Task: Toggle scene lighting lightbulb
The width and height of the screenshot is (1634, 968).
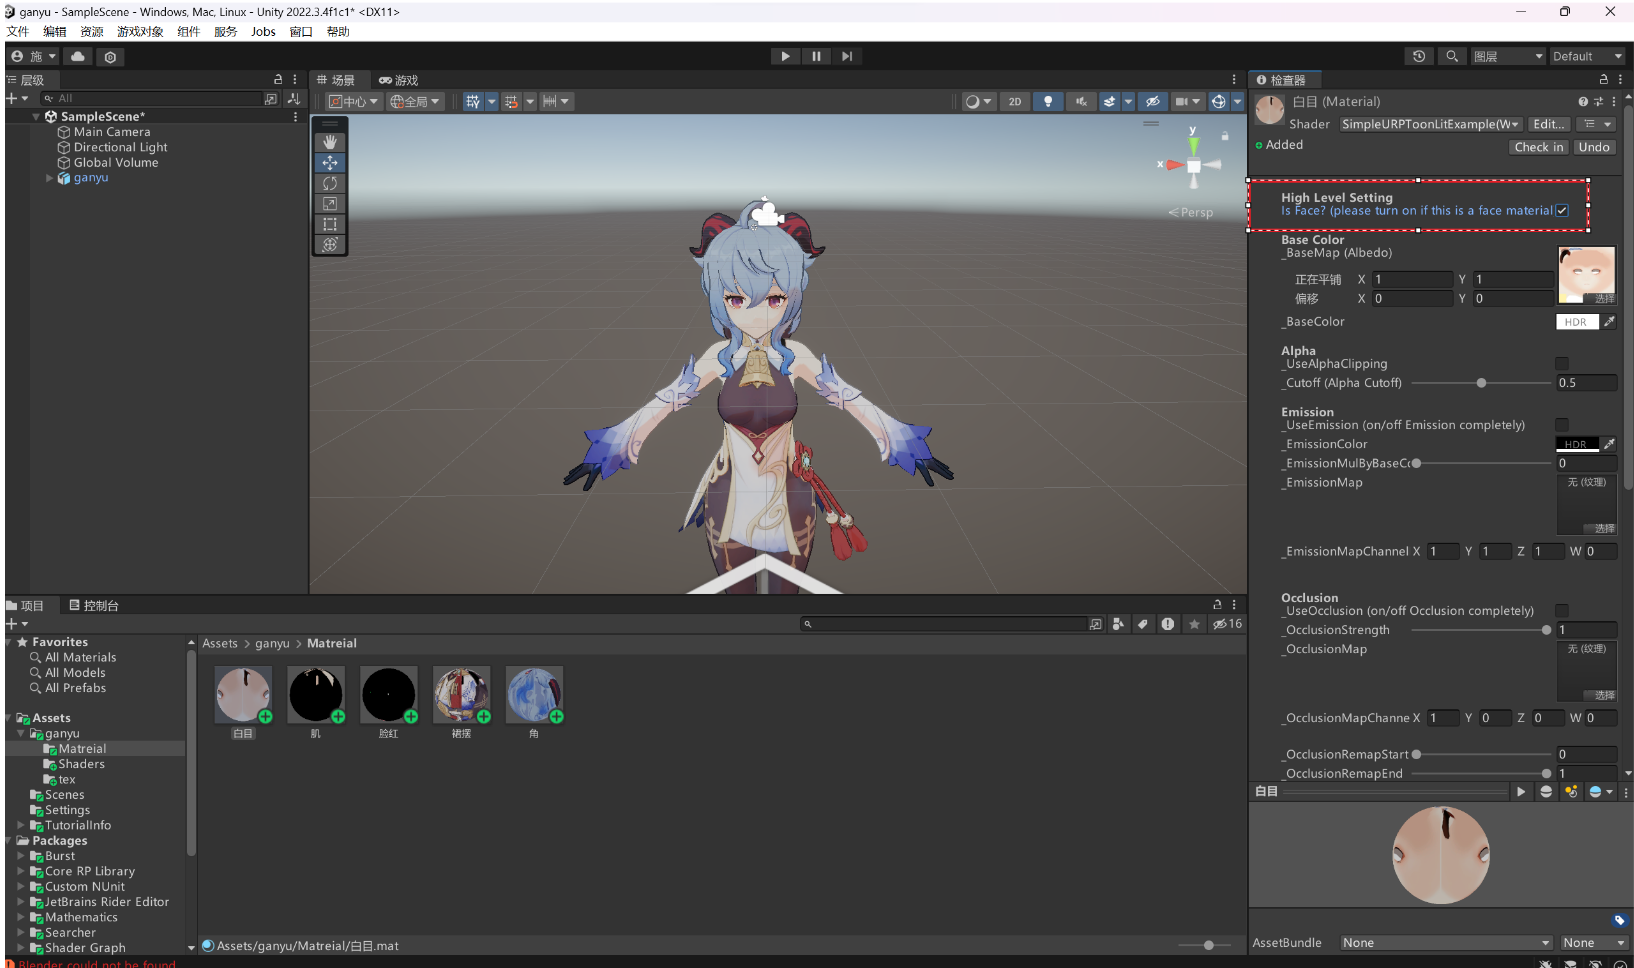Action: pyautogui.click(x=1047, y=101)
